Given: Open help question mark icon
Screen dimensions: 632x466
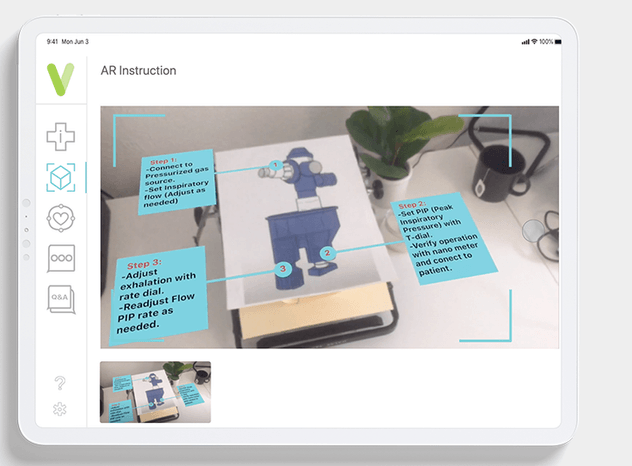Looking at the screenshot, I should coord(61,383).
